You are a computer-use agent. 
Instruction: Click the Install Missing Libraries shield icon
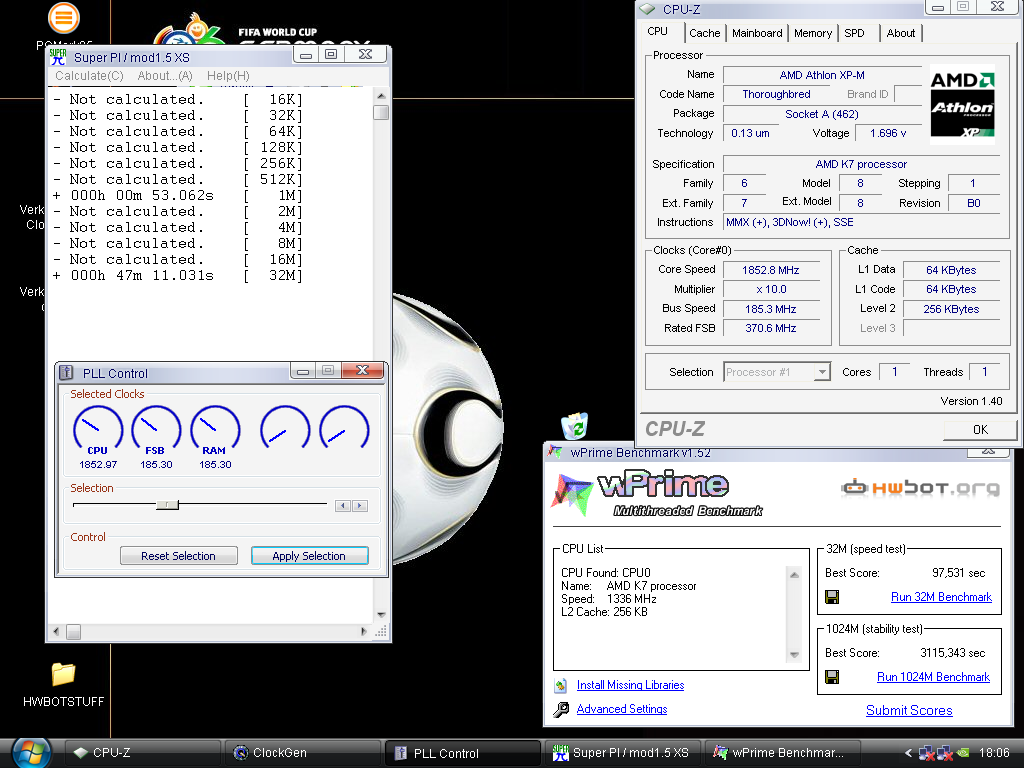560,685
